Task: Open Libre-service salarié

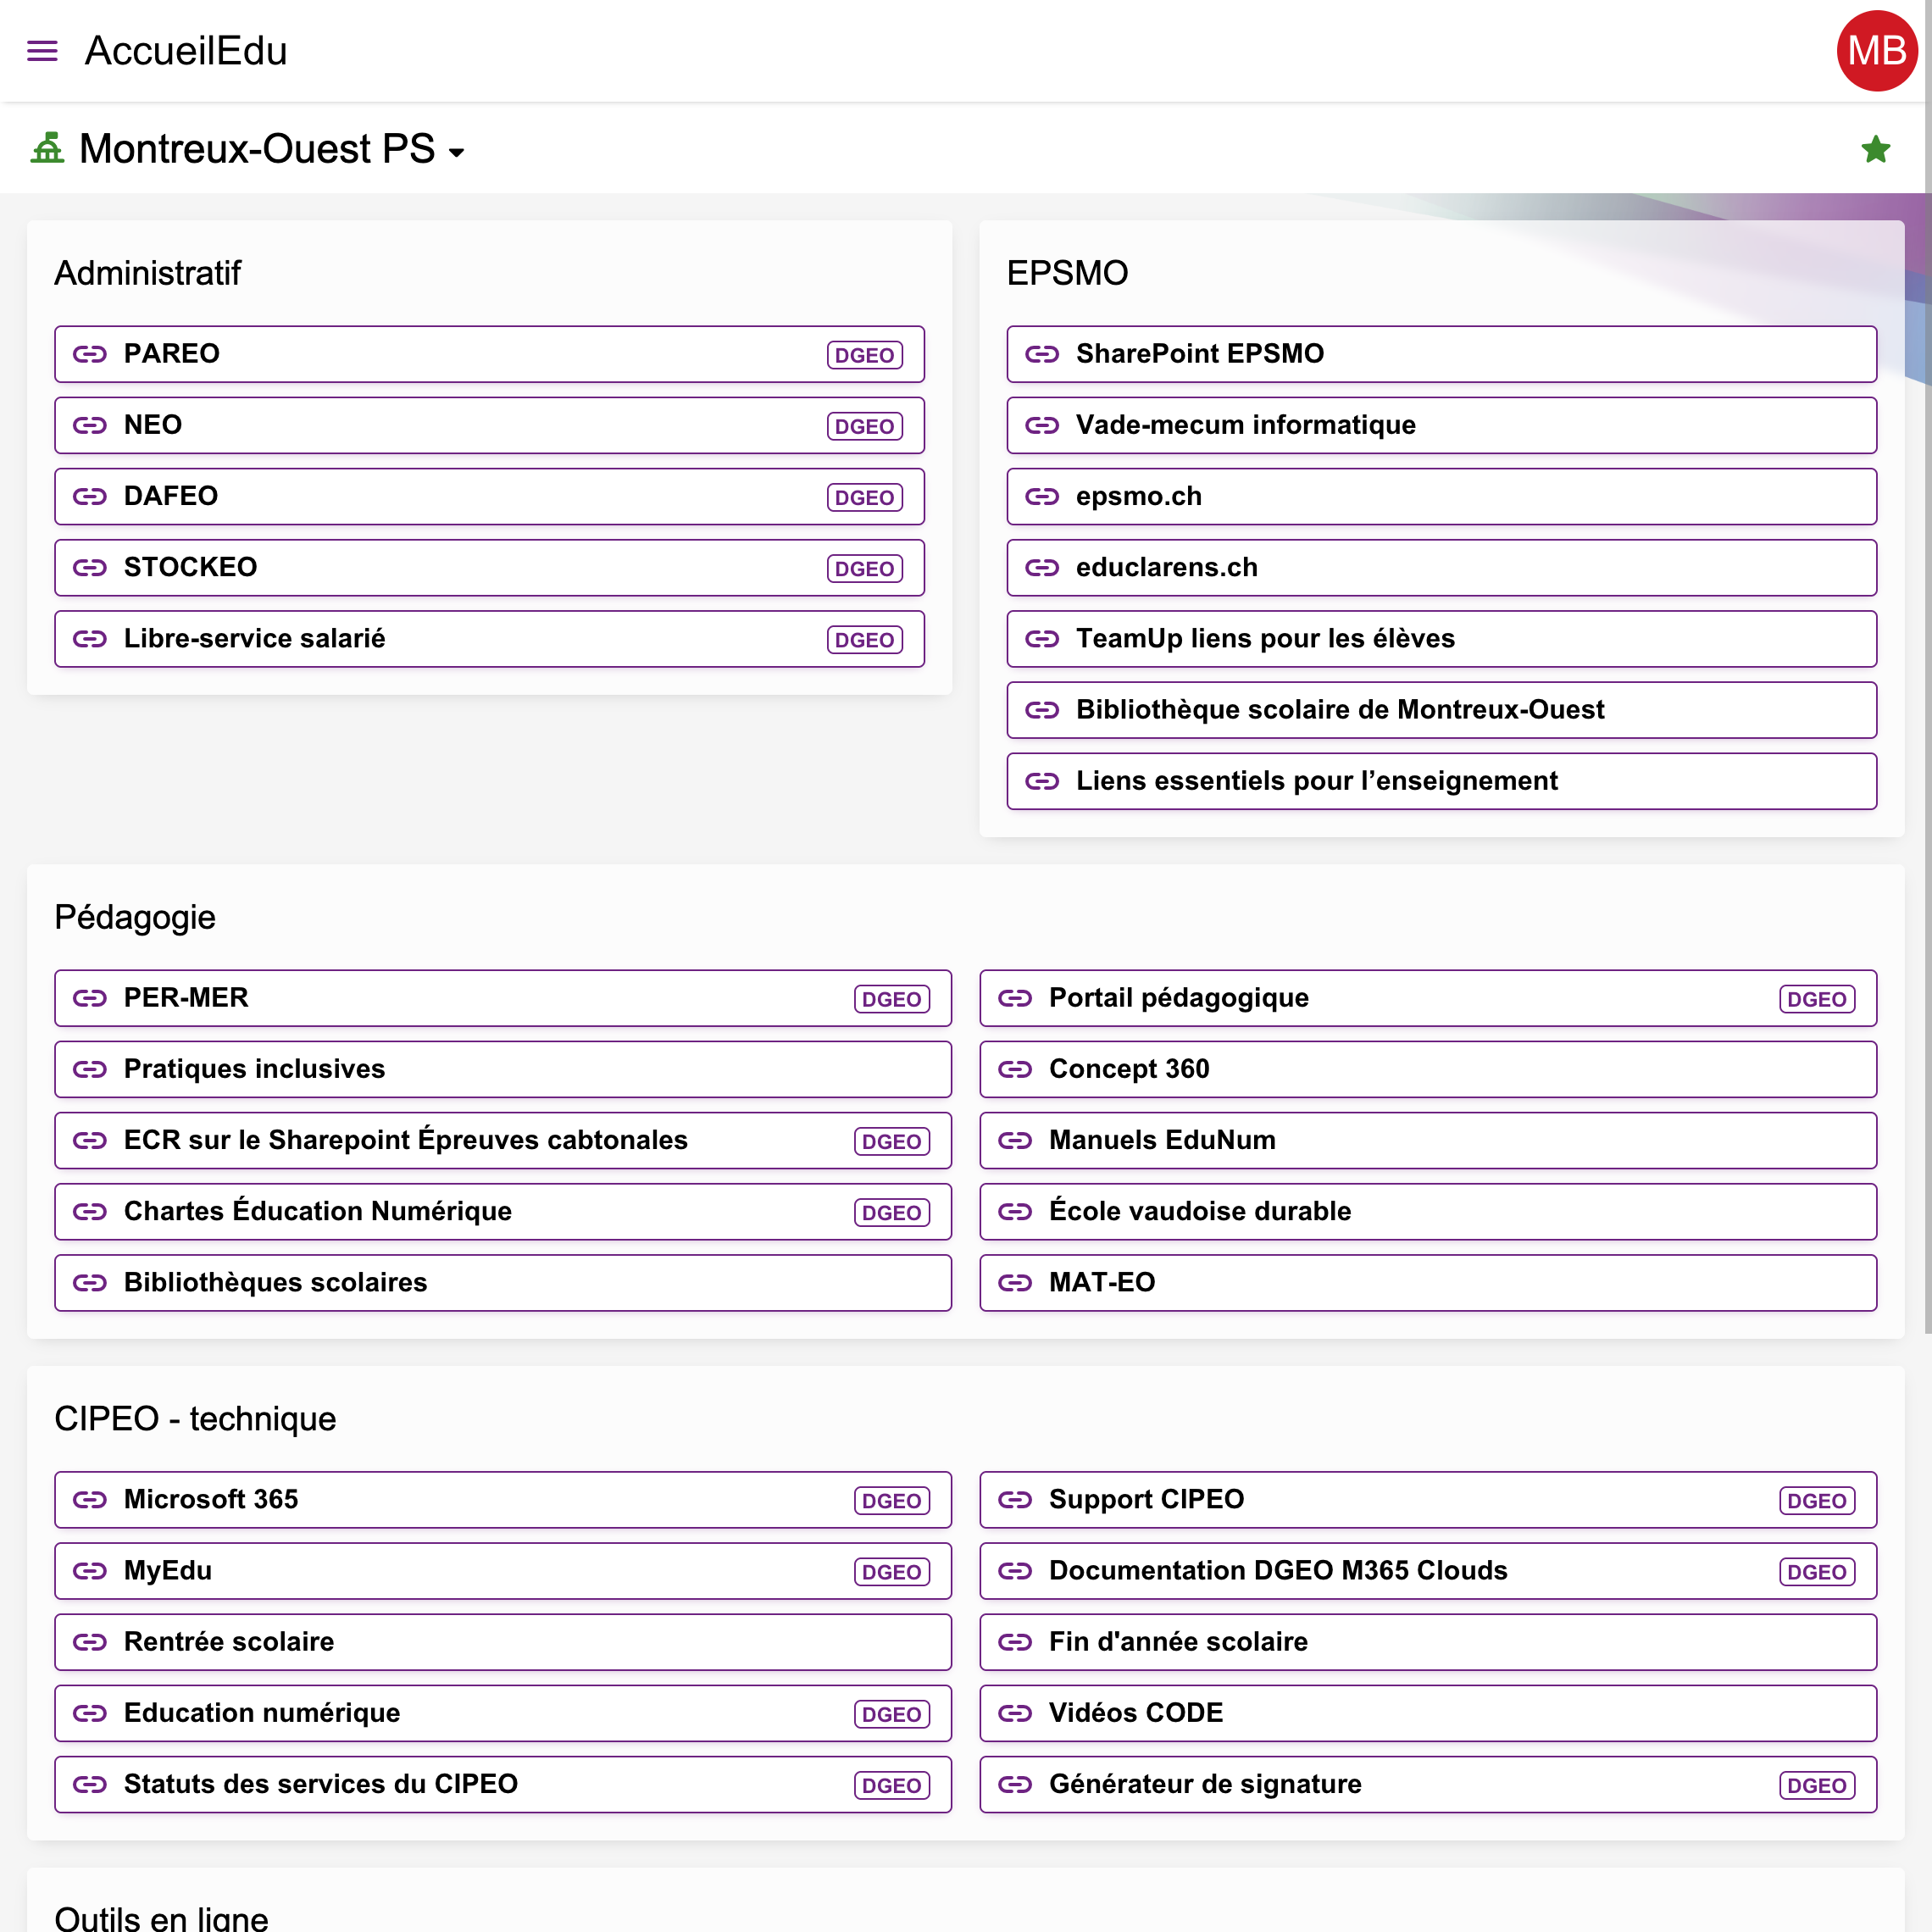Action: (489, 639)
